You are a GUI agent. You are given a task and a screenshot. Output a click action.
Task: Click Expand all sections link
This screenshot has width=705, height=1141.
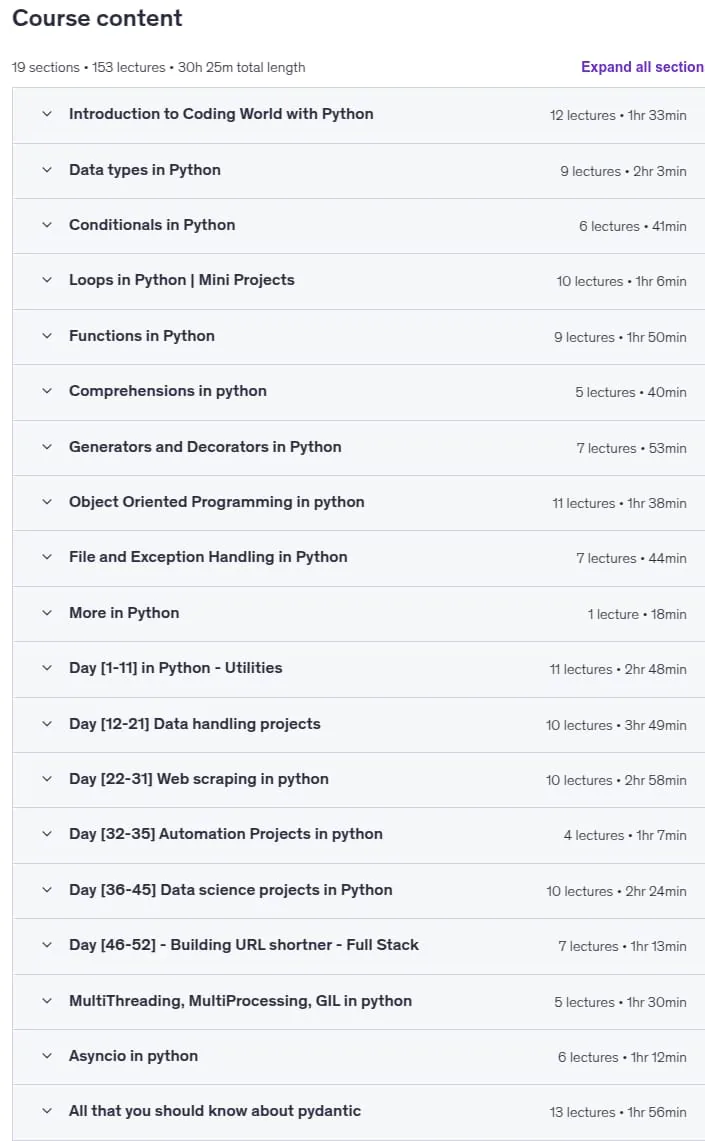coord(642,67)
